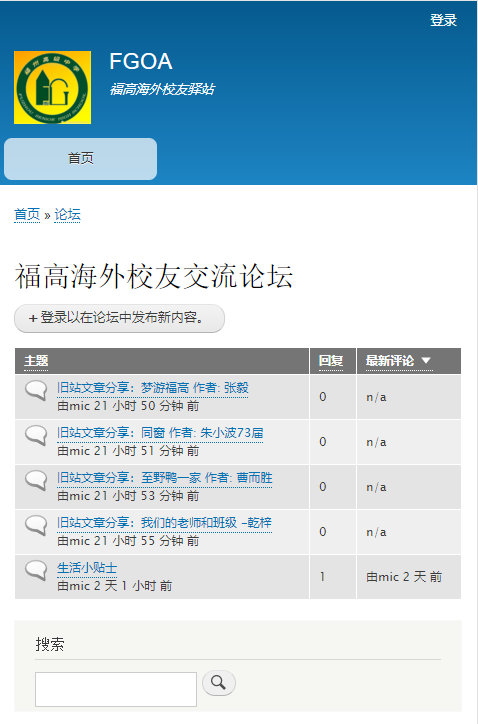Click text 由mic 21 小时 50 分钟 前

point(128,406)
